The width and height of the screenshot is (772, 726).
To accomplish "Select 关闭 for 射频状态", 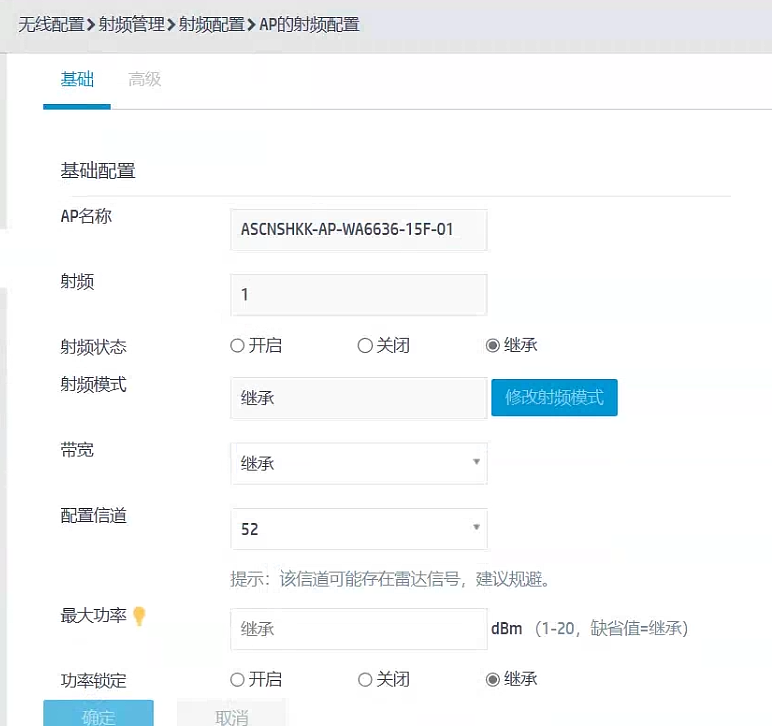I will 365,346.
